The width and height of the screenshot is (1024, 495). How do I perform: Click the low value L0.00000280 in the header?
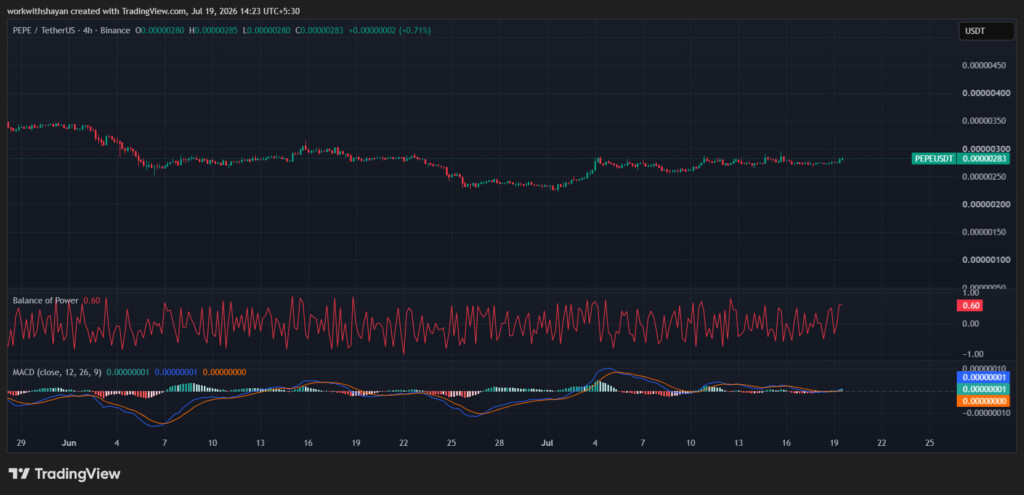pyautogui.click(x=265, y=30)
